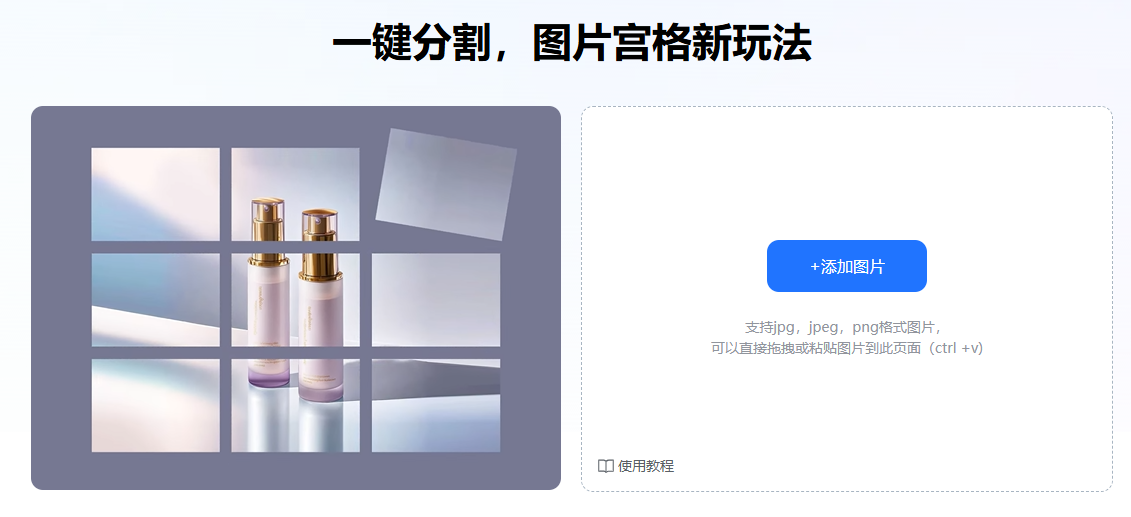Open the 使用教程 tutorial link
This screenshot has height=517, width=1131.
(646, 466)
